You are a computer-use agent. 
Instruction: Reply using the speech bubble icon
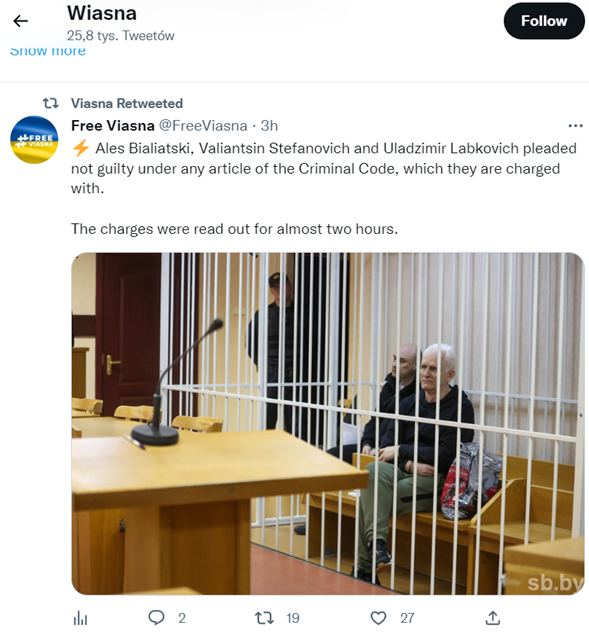pyautogui.click(x=156, y=617)
